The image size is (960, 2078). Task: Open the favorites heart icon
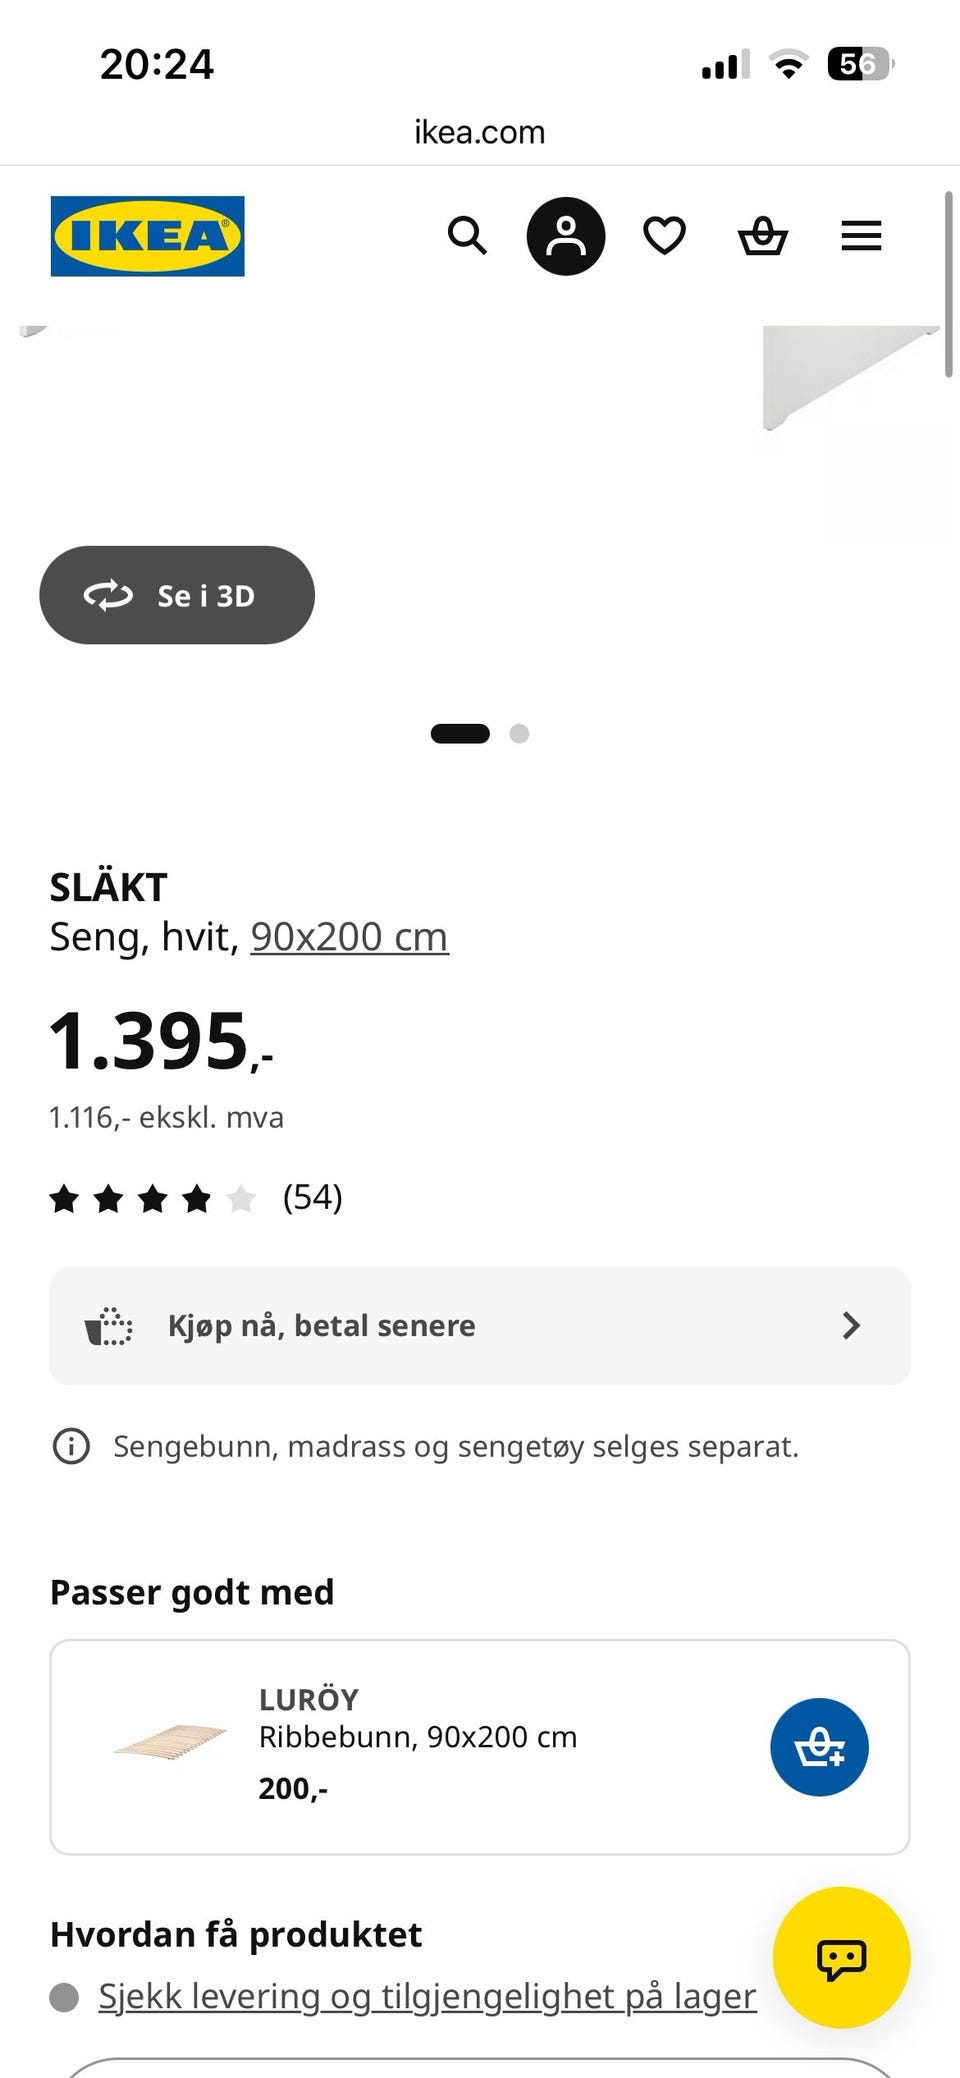tap(664, 236)
